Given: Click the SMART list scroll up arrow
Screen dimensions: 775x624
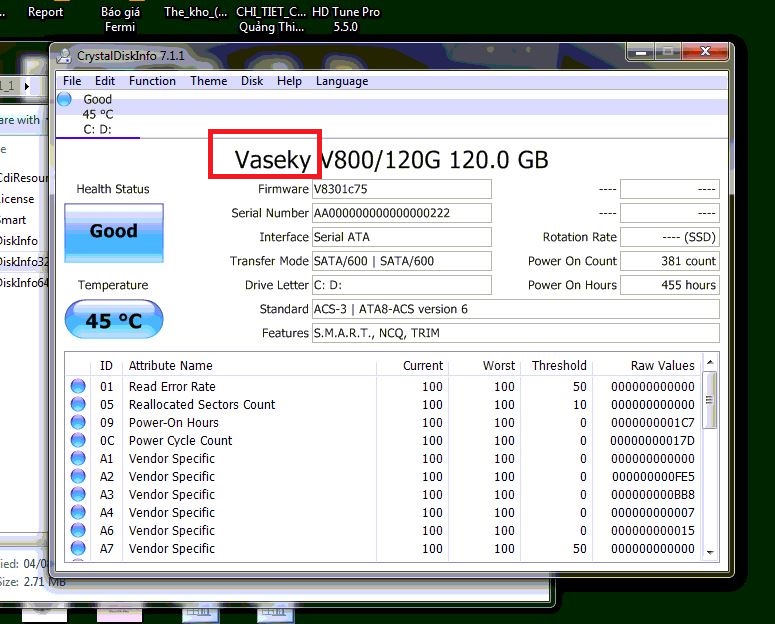Looking at the screenshot, I should coord(710,363).
